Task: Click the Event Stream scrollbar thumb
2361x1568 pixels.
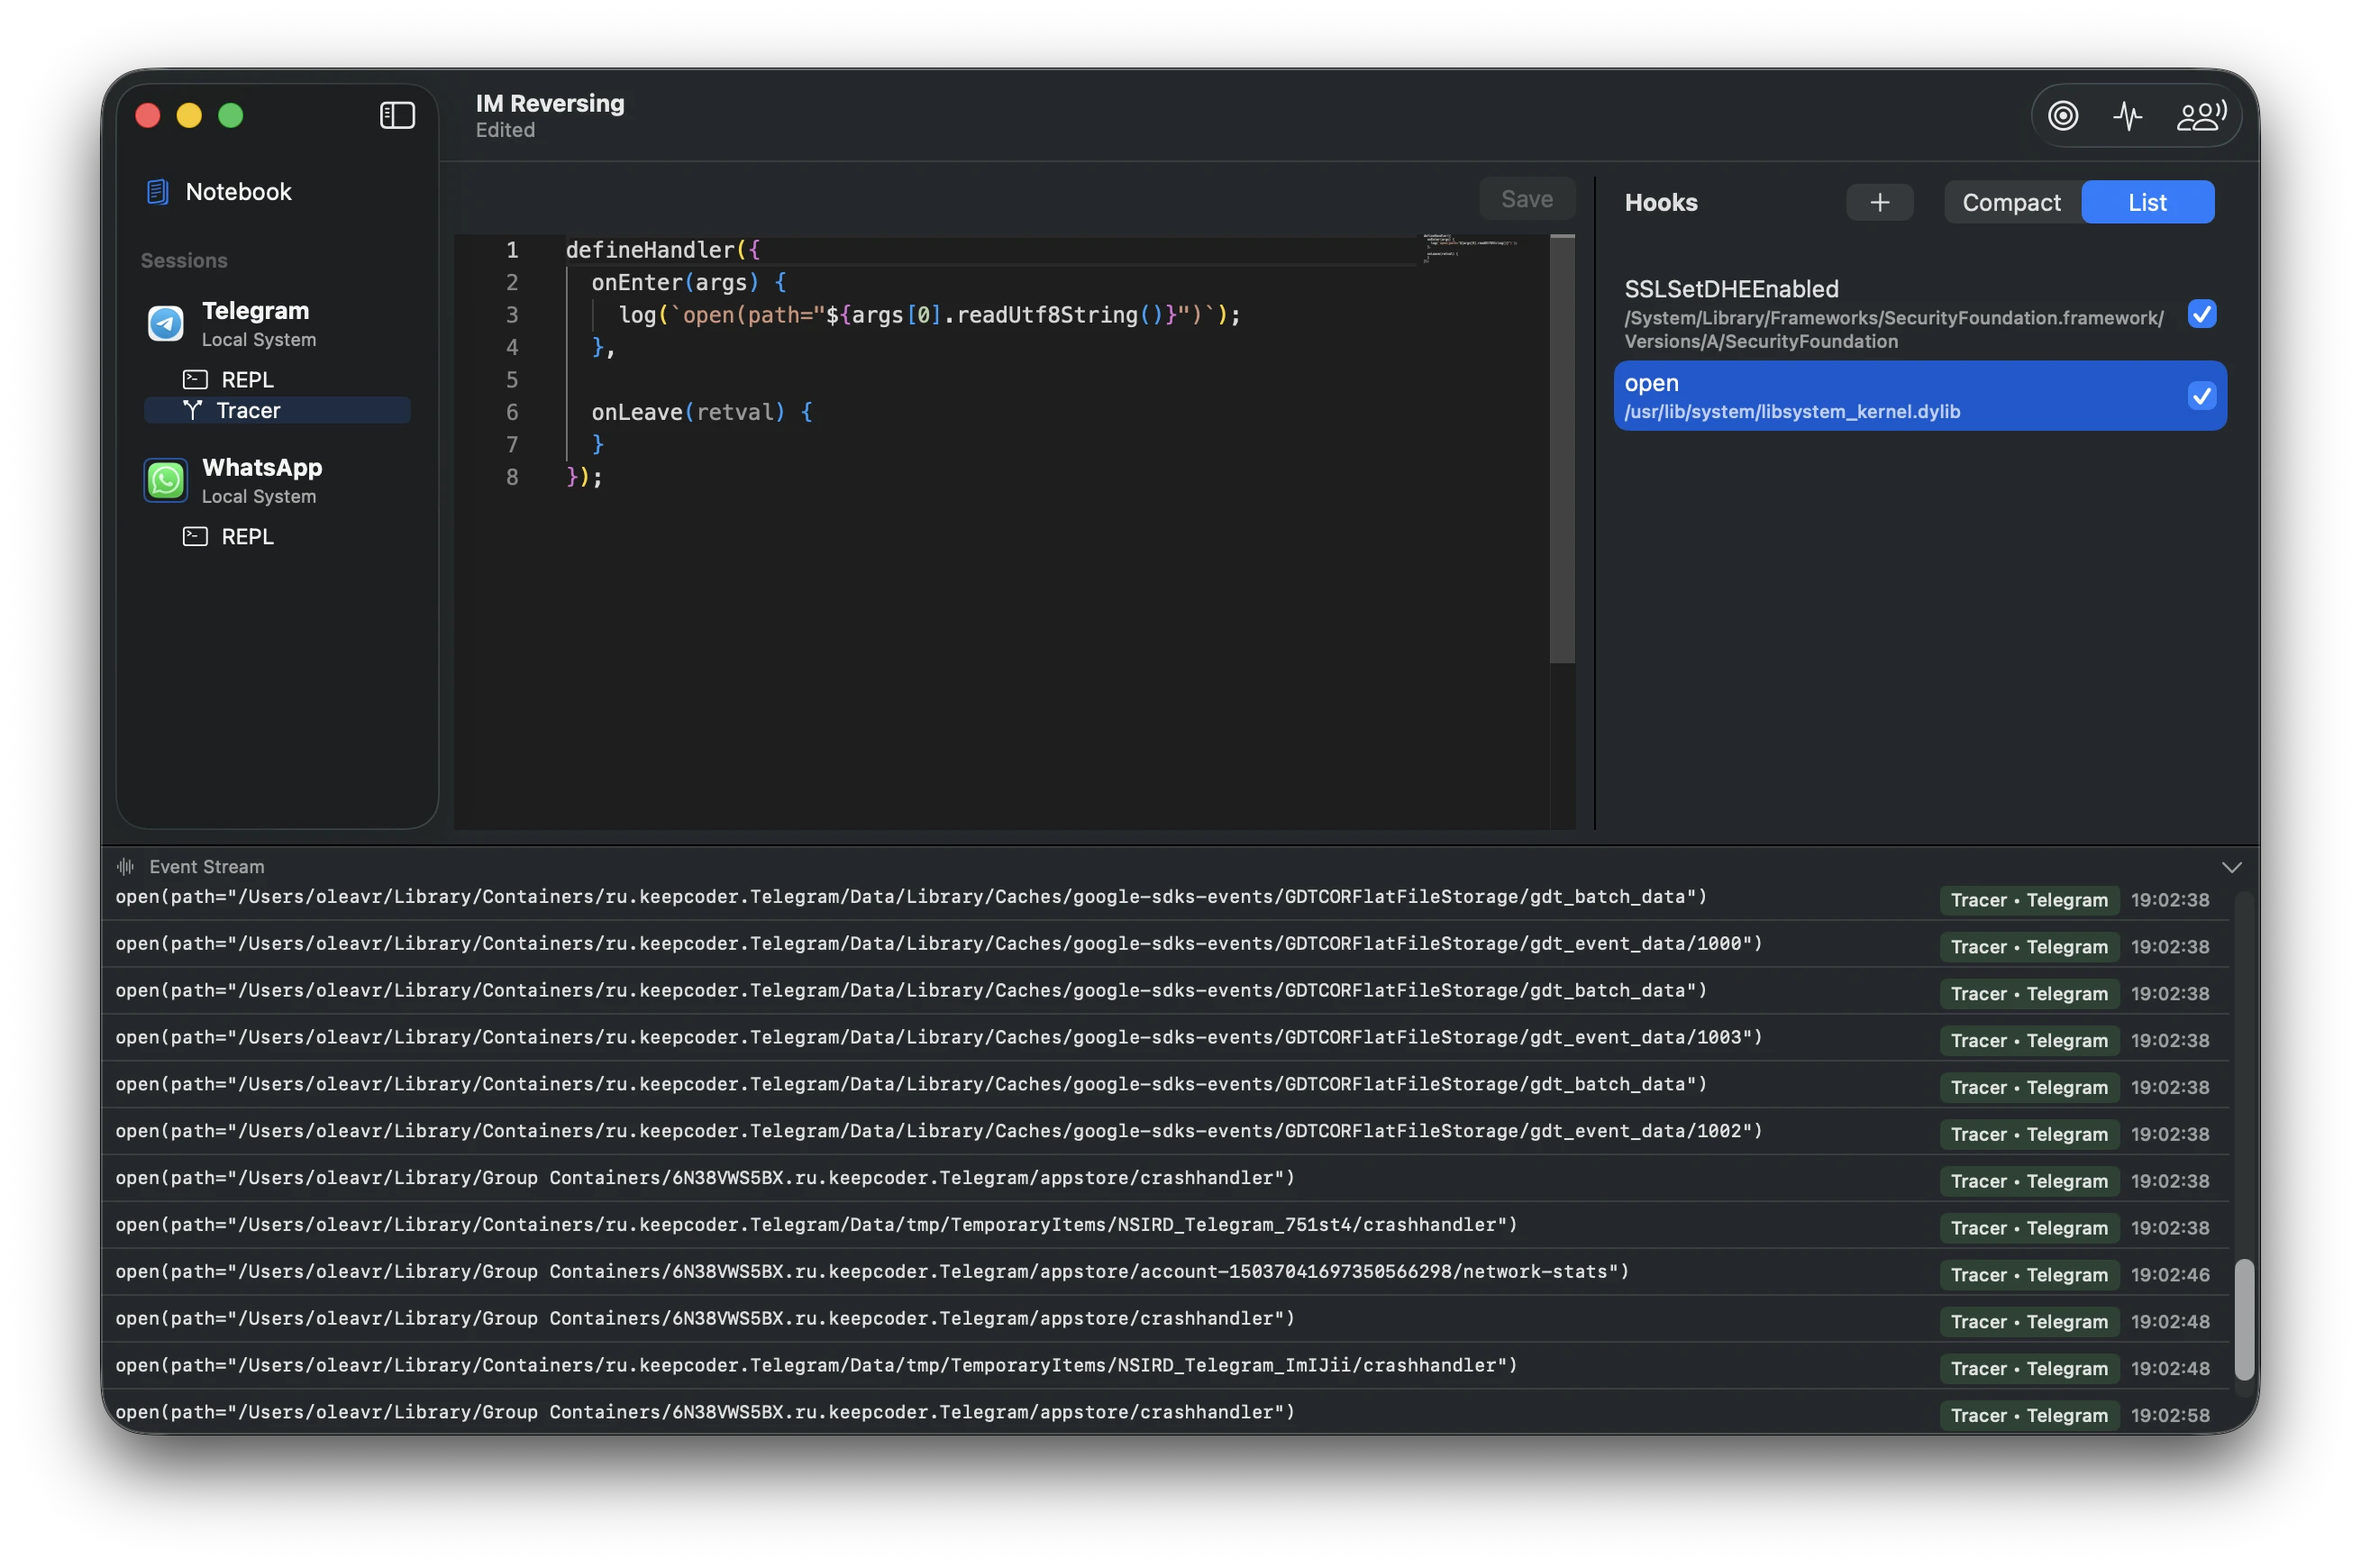Action: [2244, 1319]
